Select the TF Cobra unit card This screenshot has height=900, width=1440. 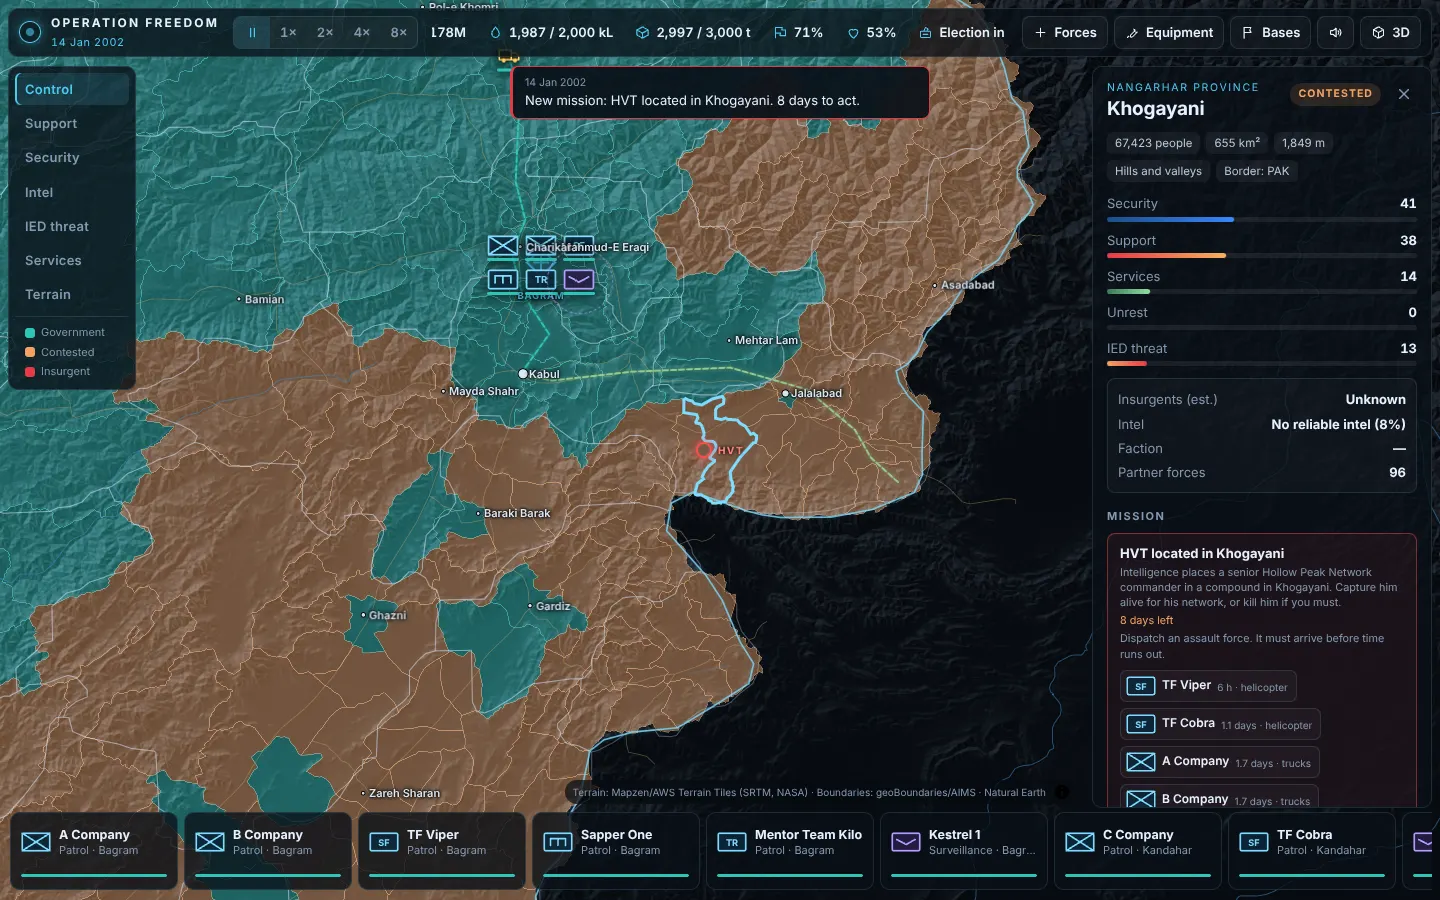pos(1312,851)
